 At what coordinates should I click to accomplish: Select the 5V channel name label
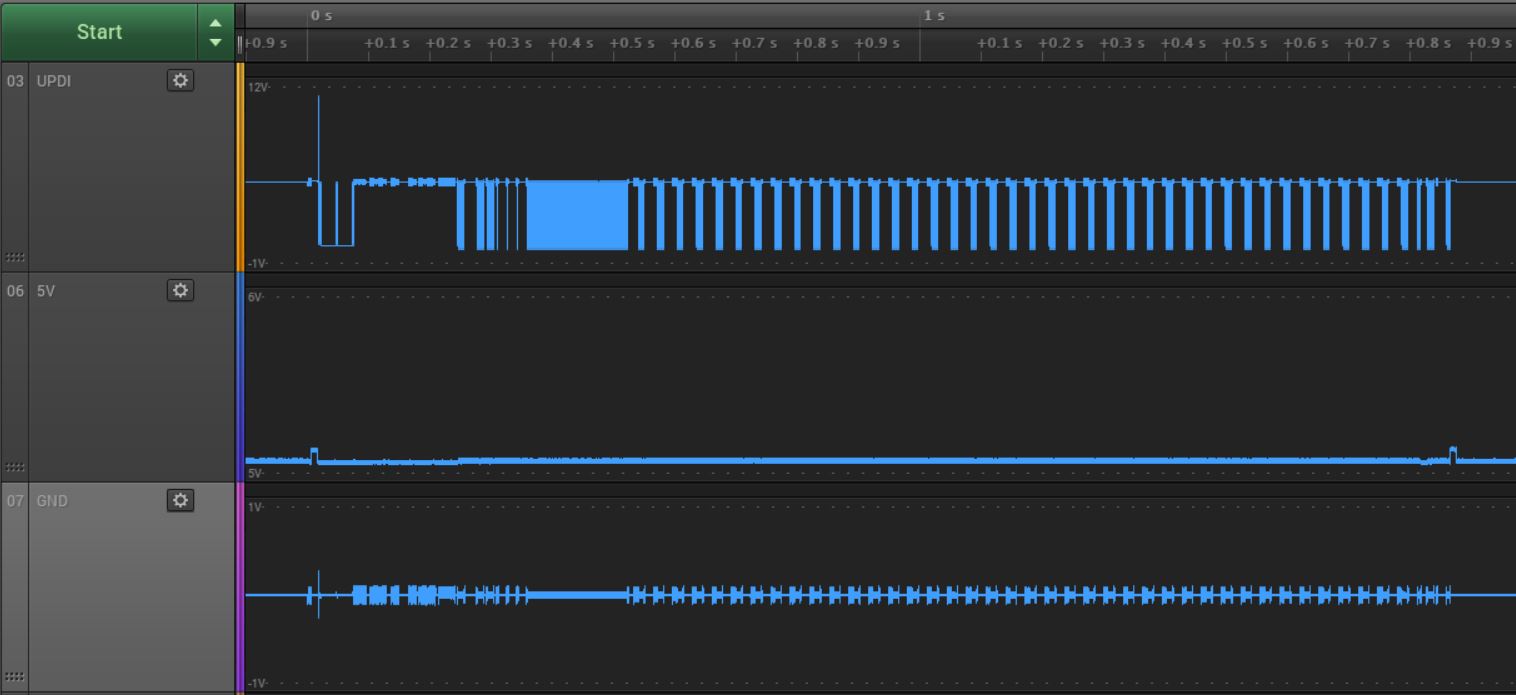tap(44, 291)
